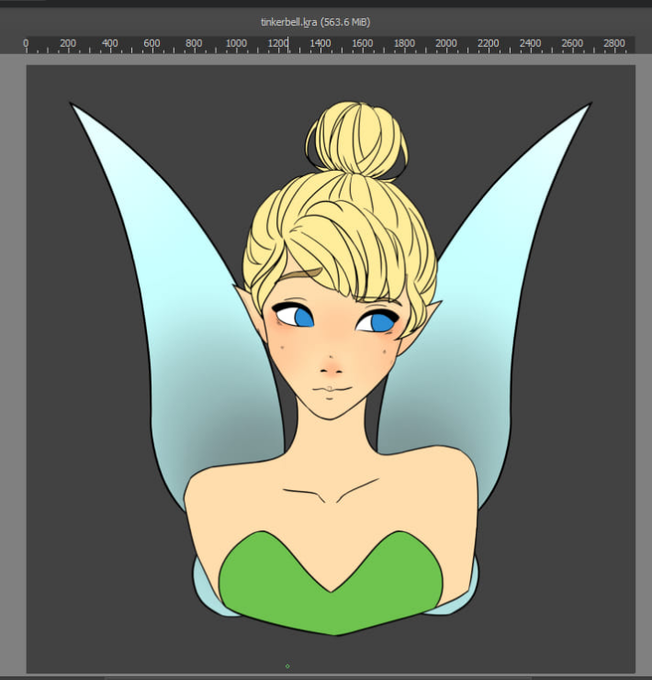652x680 pixels.
Task: Click the 0 mark on the horizontal ruler
Action: pos(26,43)
